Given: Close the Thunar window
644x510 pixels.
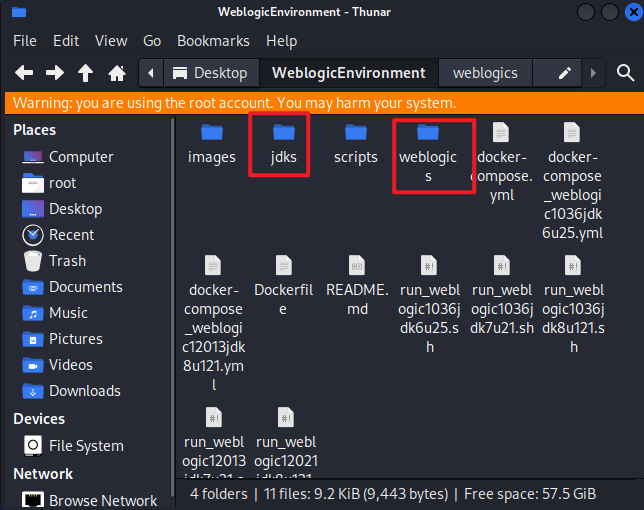Looking at the screenshot, I should [633, 12].
